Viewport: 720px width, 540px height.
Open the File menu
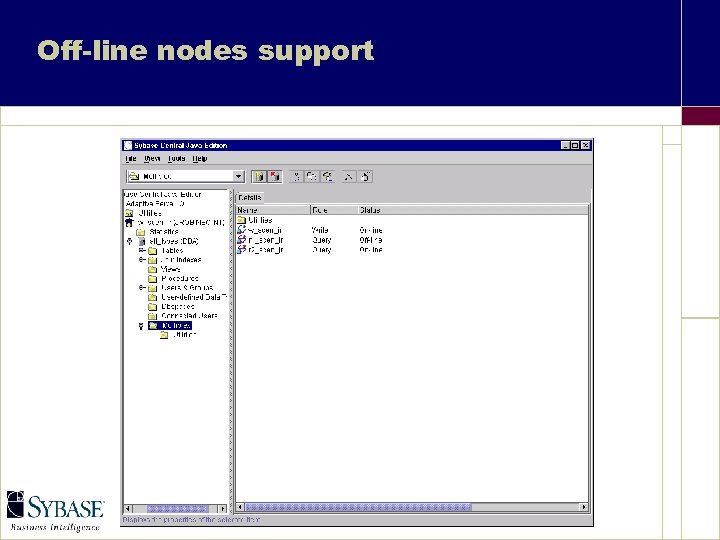[131, 159]
